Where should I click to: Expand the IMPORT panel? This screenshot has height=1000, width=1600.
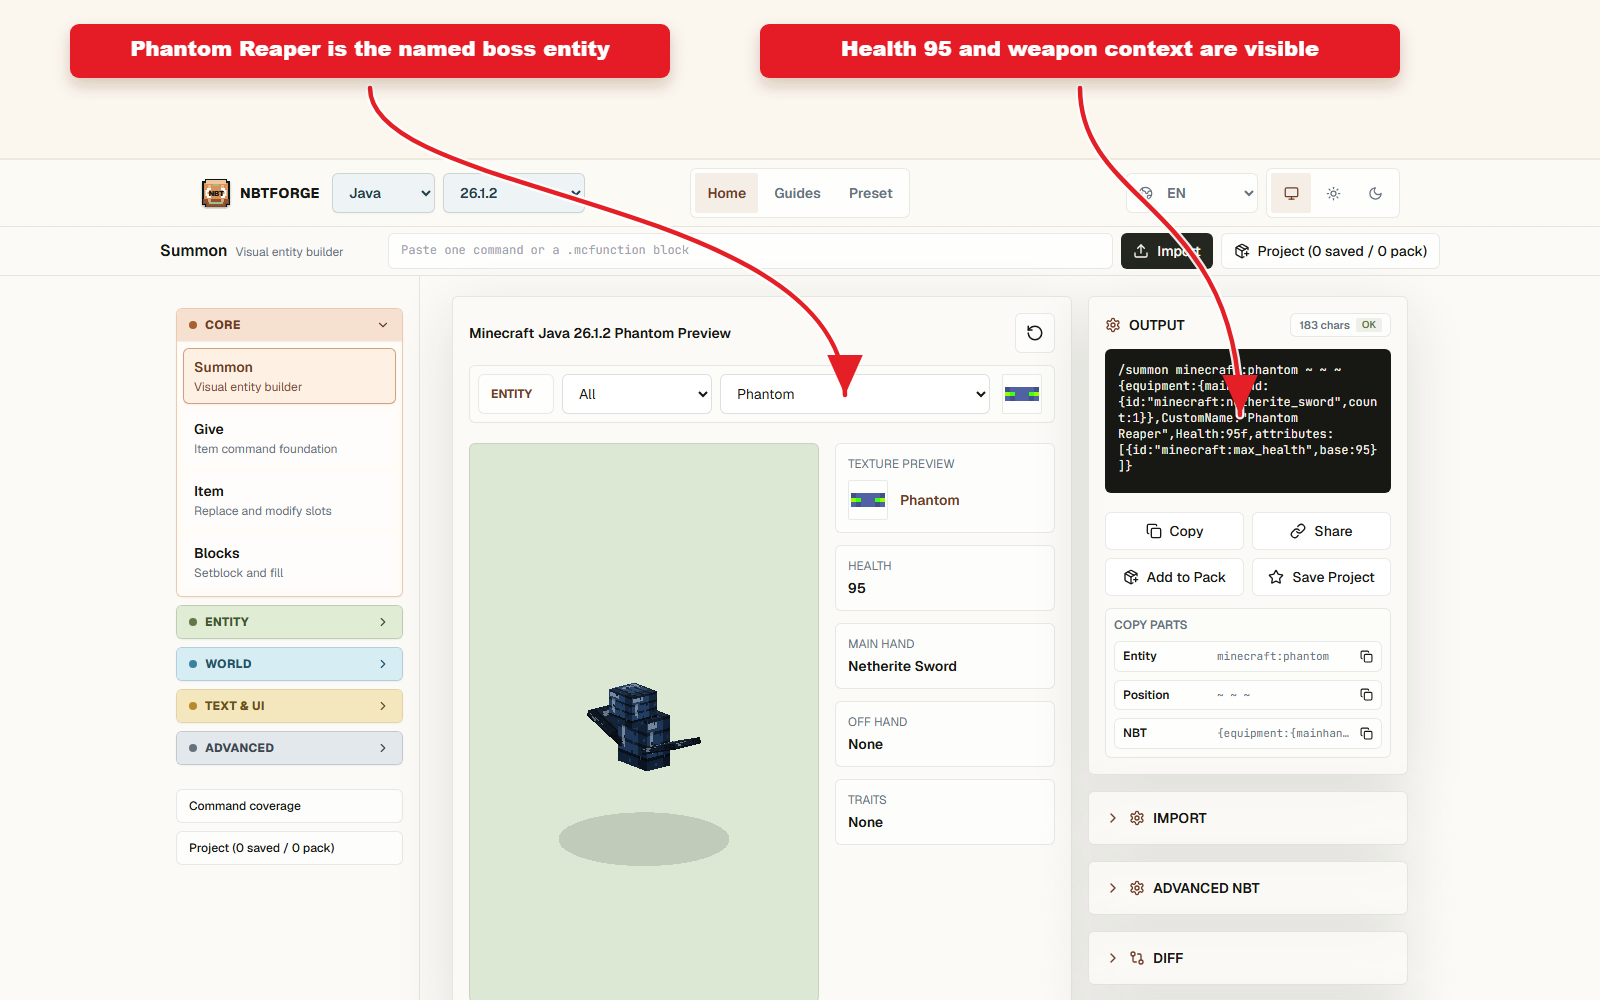coord(1247,818)
